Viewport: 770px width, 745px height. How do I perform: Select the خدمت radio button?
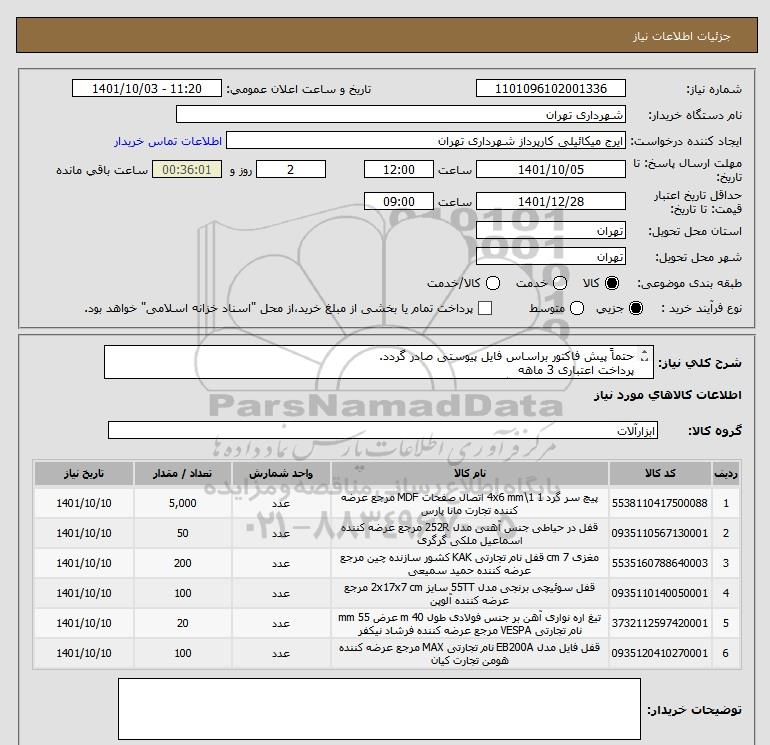pyautogui.click(x=560, y=283)
